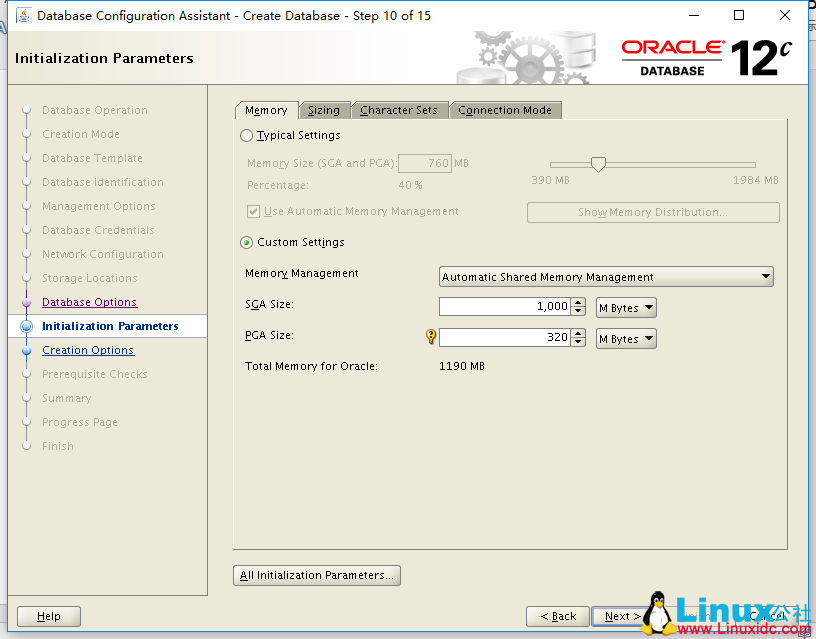
Task: Select the Custom Settings radio button
Action: [246, 242]
